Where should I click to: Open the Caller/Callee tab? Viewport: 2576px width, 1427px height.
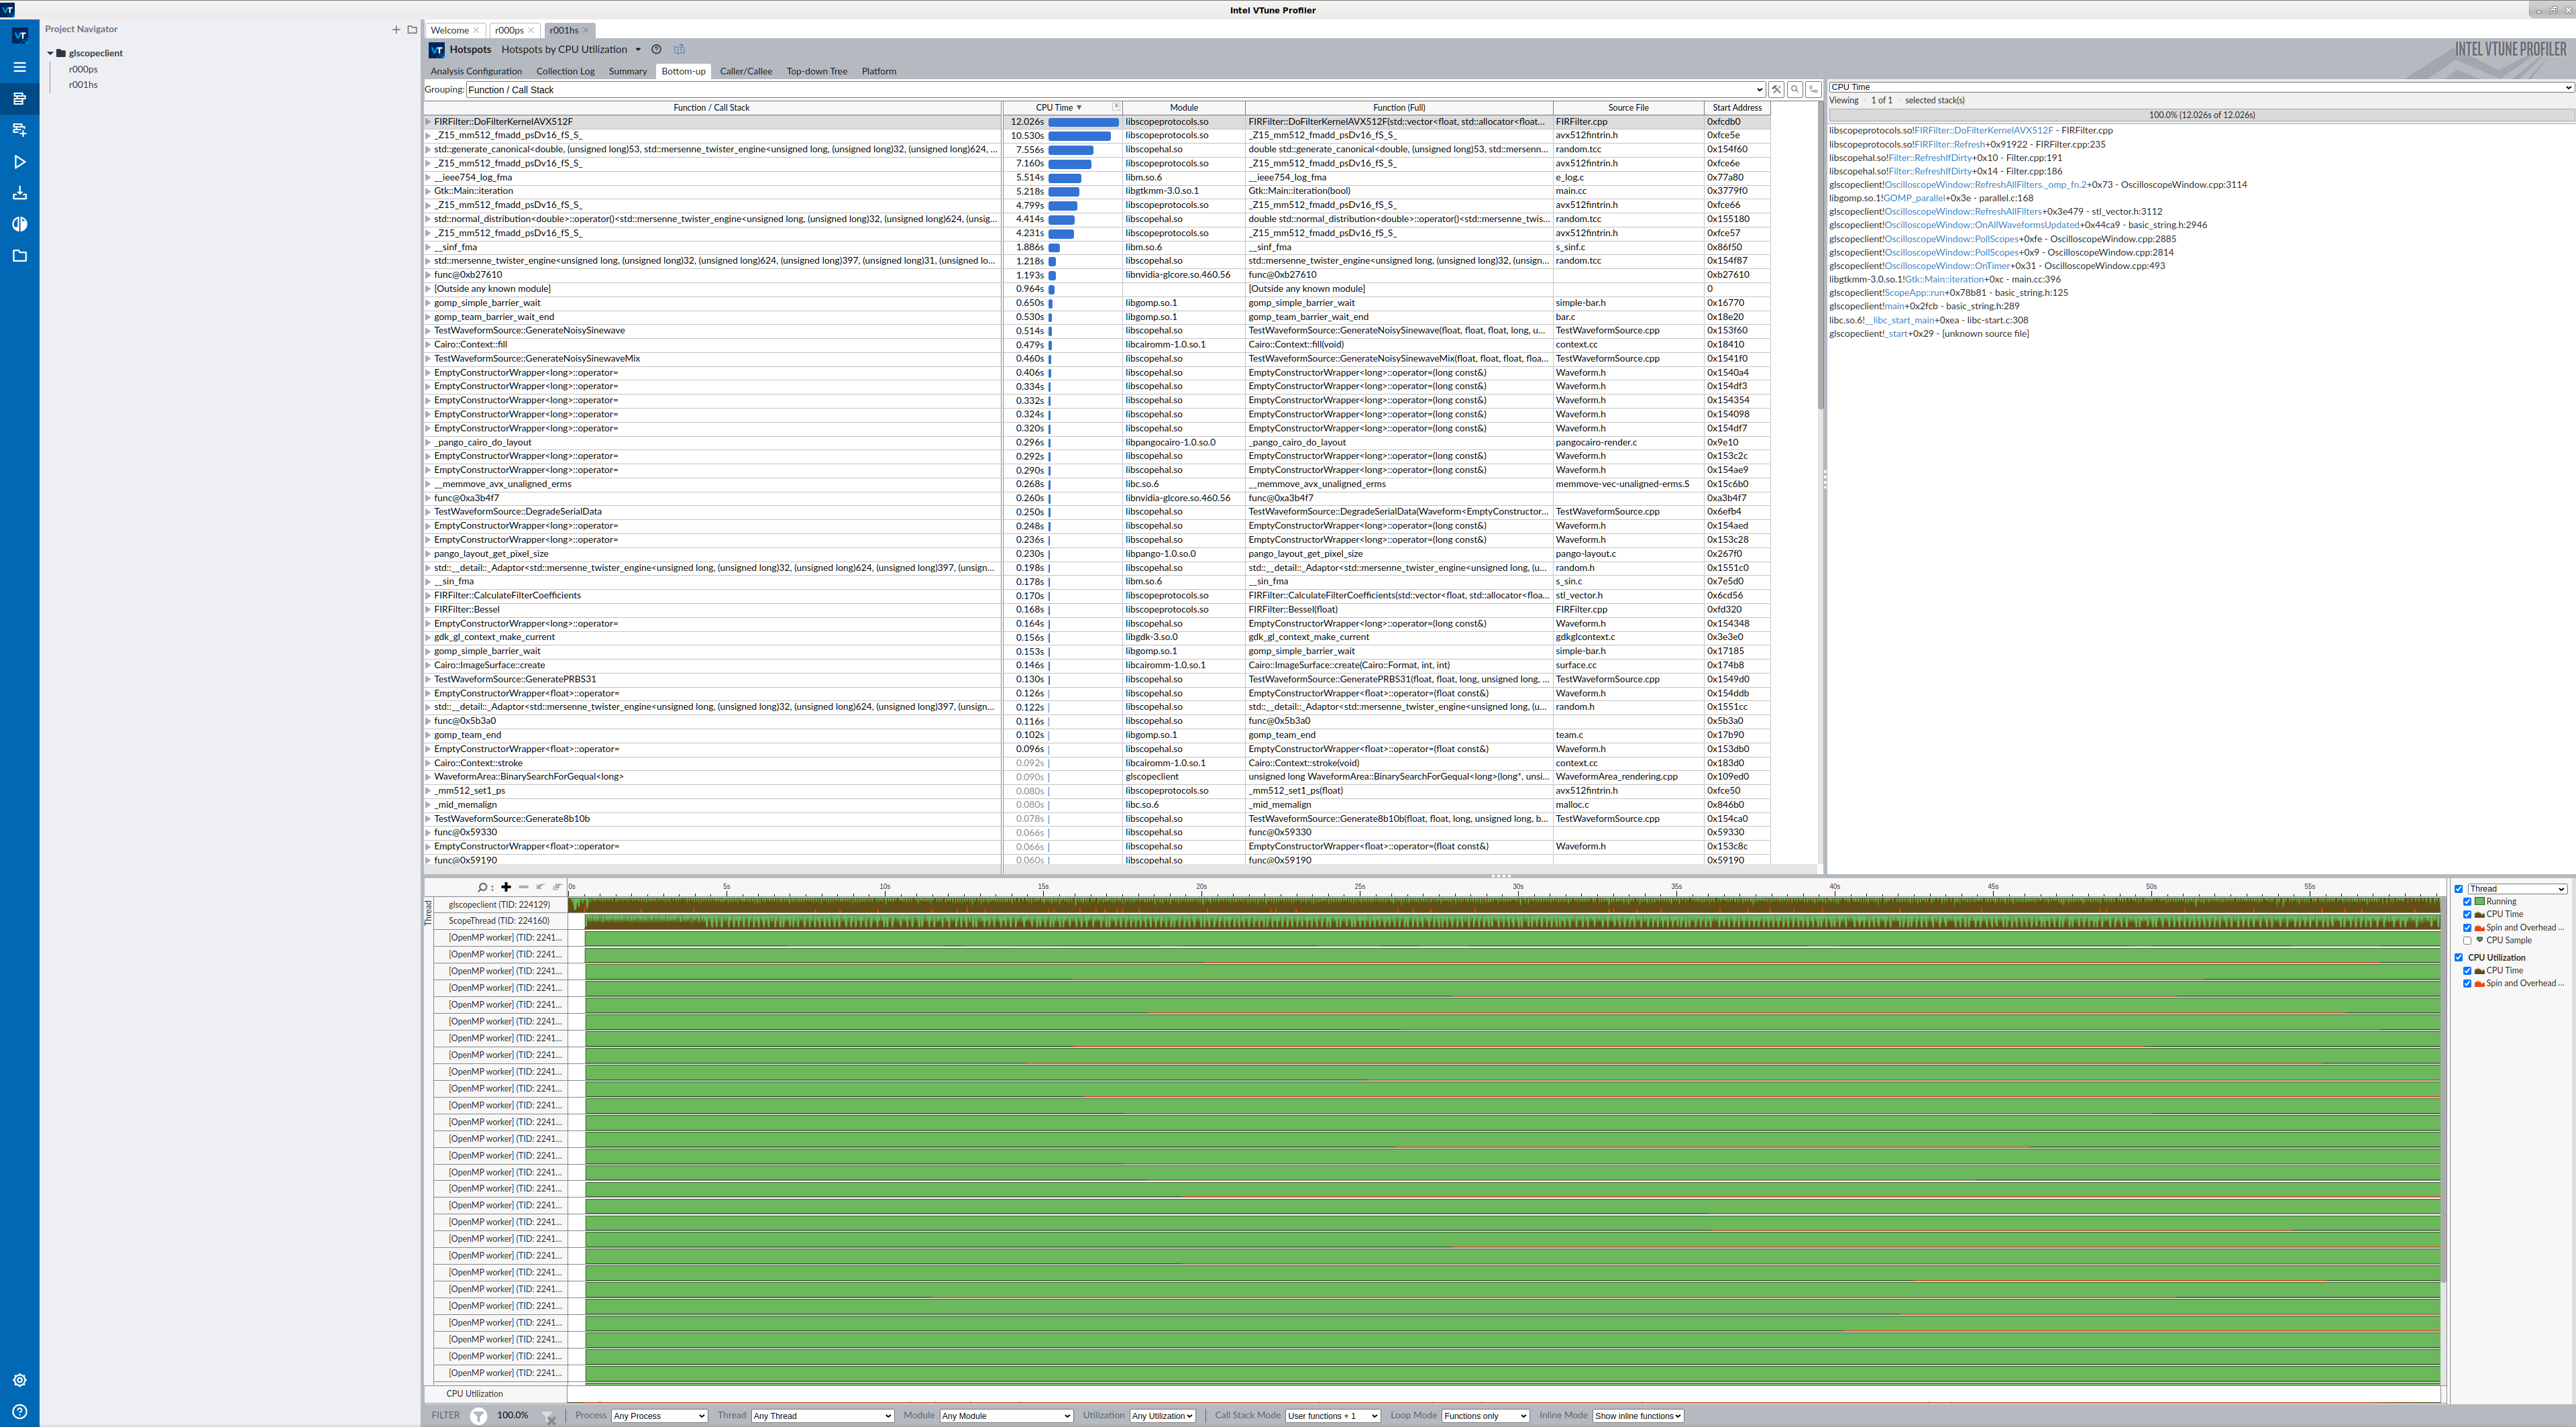(x=746, y=71)
